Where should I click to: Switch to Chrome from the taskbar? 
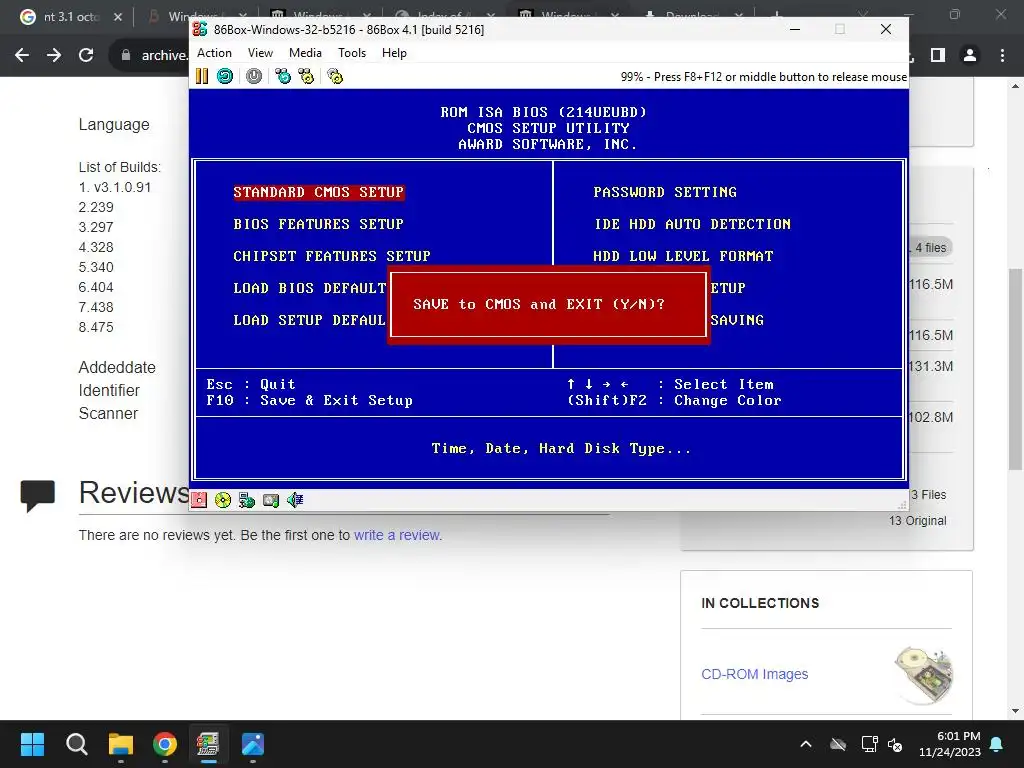pos(165,744)
